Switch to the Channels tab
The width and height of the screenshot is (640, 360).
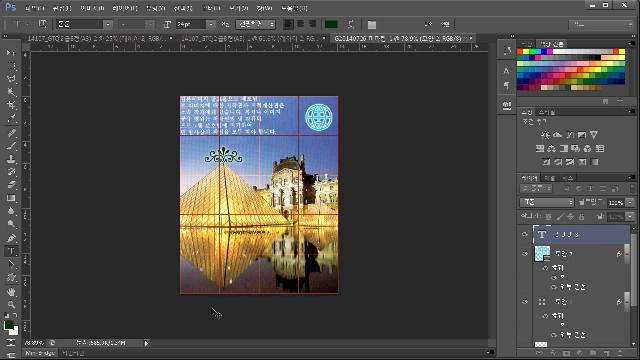click(550, 178)
